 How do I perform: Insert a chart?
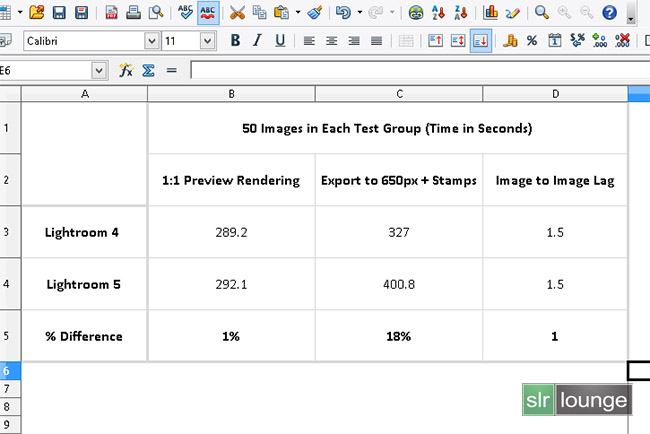(490, 13)
